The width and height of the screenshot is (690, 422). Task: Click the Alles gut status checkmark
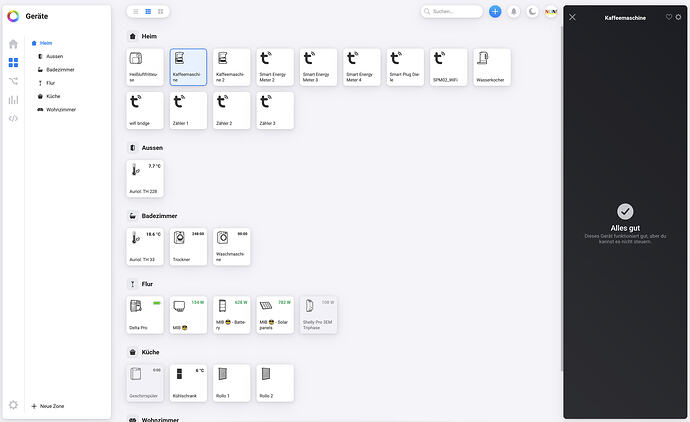click(625, 212)
